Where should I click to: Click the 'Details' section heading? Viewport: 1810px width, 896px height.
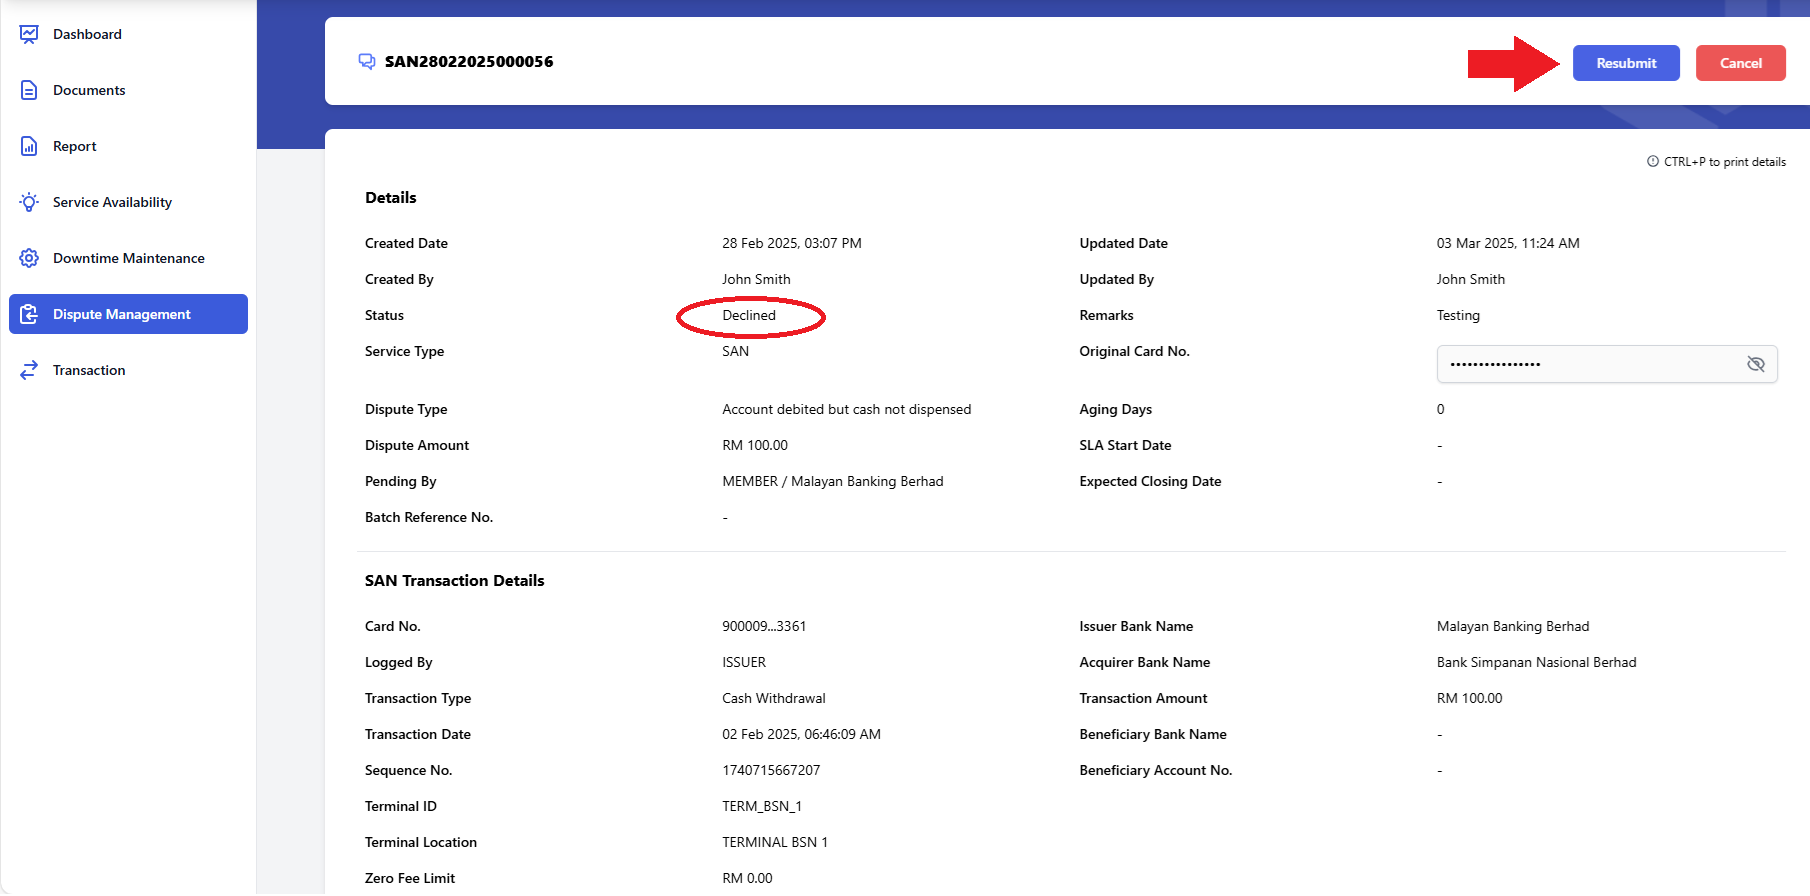(x=390, y=197)
